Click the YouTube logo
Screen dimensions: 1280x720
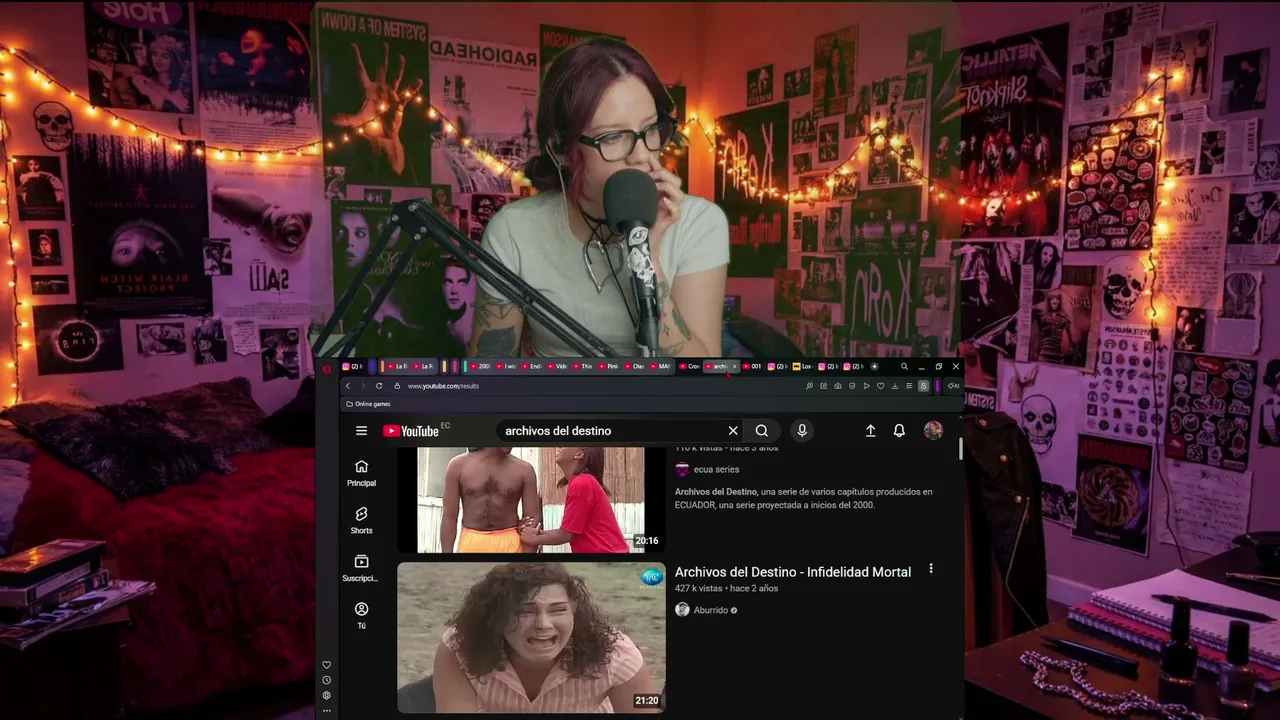tap(411, 431)
